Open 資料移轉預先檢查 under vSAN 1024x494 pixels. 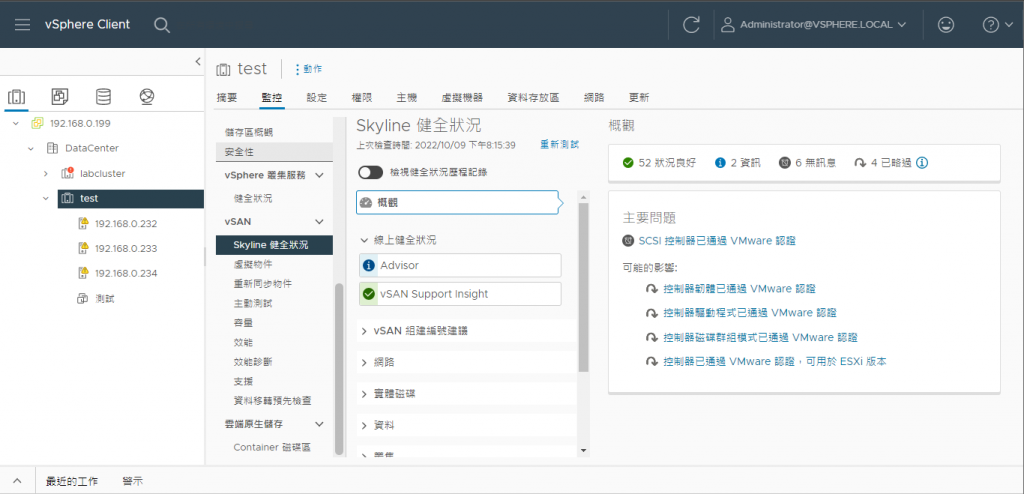272,401
